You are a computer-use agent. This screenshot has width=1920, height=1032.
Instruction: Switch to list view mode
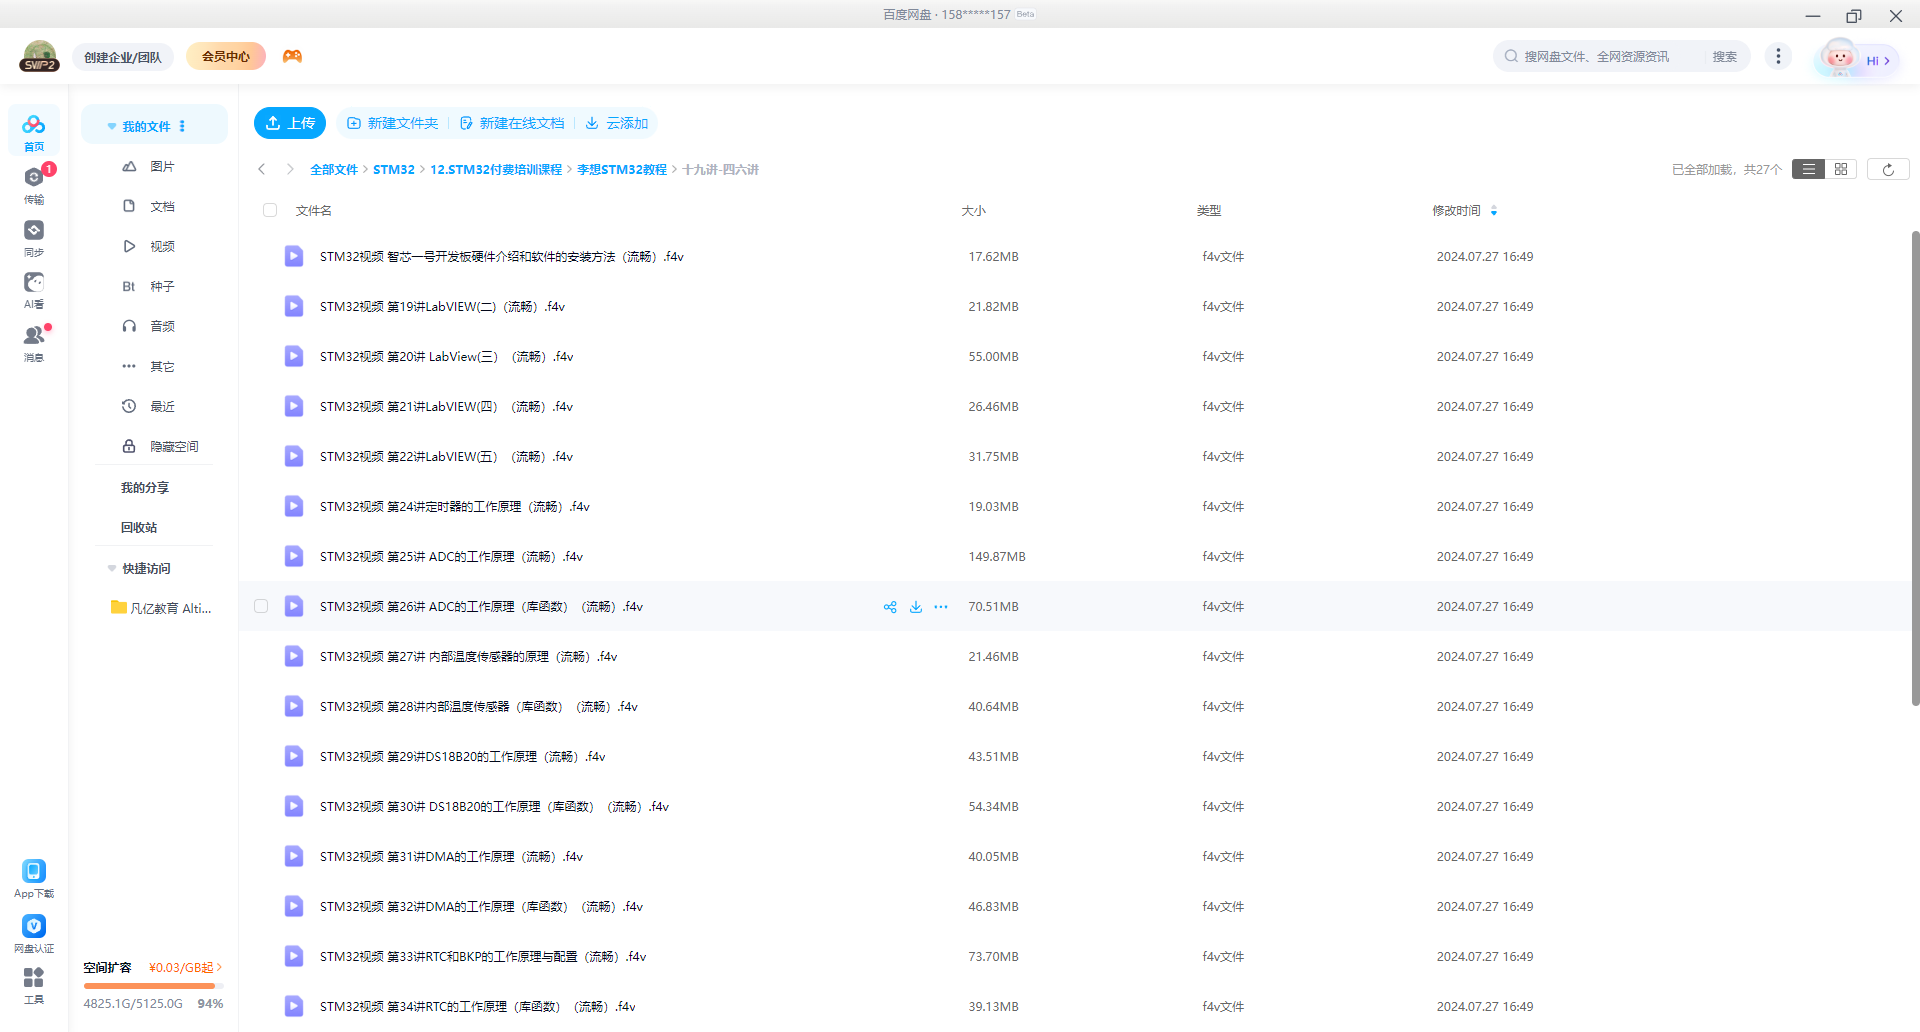[1808, 169]
